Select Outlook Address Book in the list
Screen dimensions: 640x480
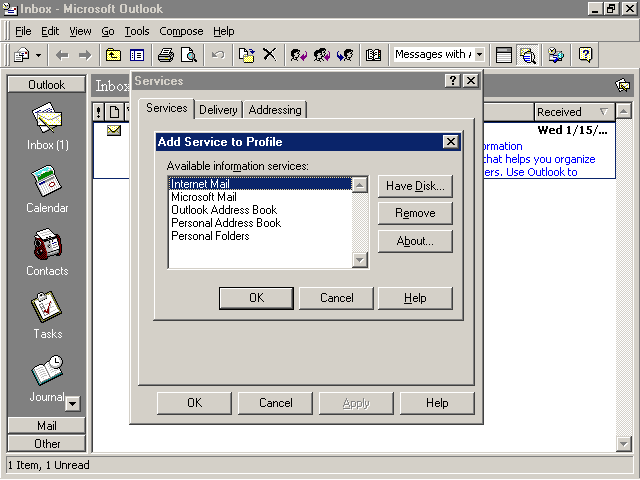[x=260, y=210]
